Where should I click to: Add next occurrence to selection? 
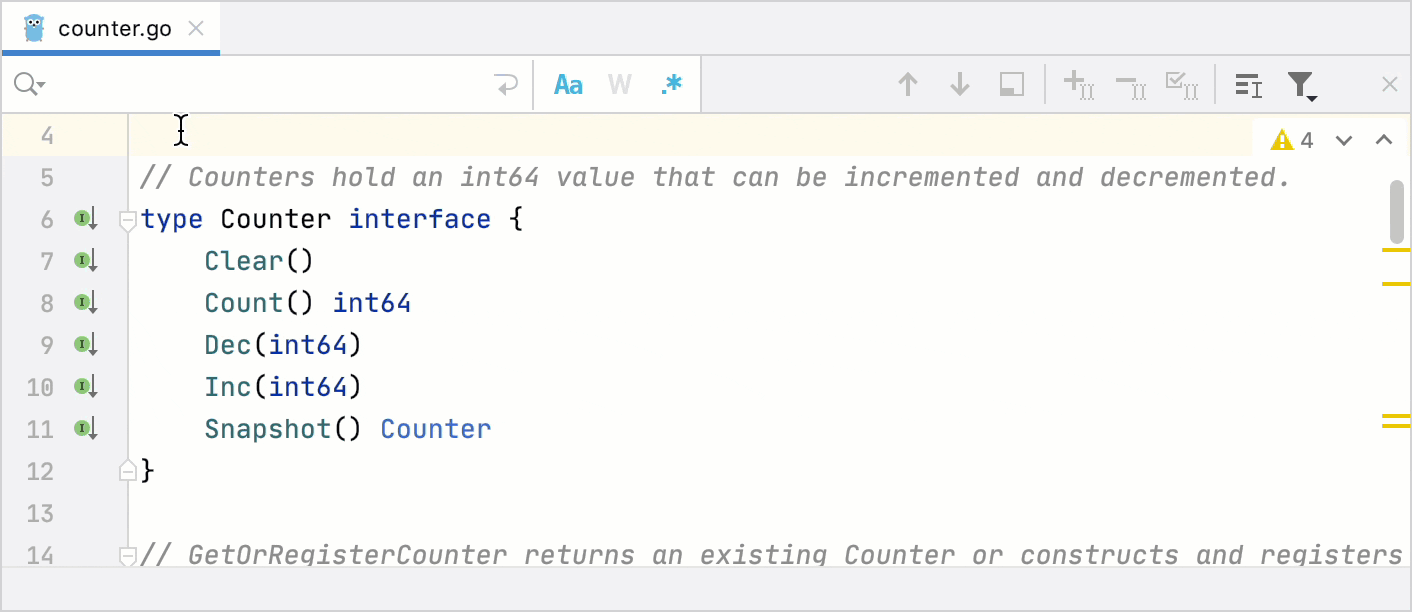pyautogui.click(x=1078, y=84)
